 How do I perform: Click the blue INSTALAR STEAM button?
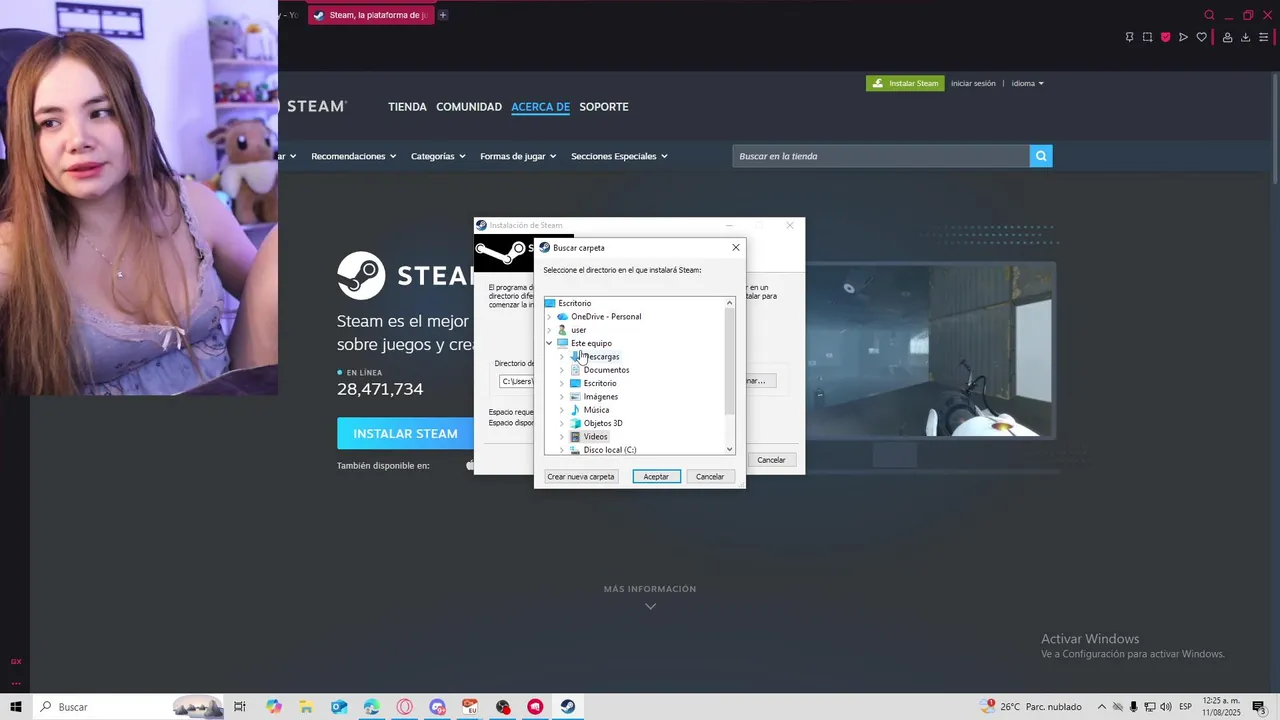tap(405, 433)
